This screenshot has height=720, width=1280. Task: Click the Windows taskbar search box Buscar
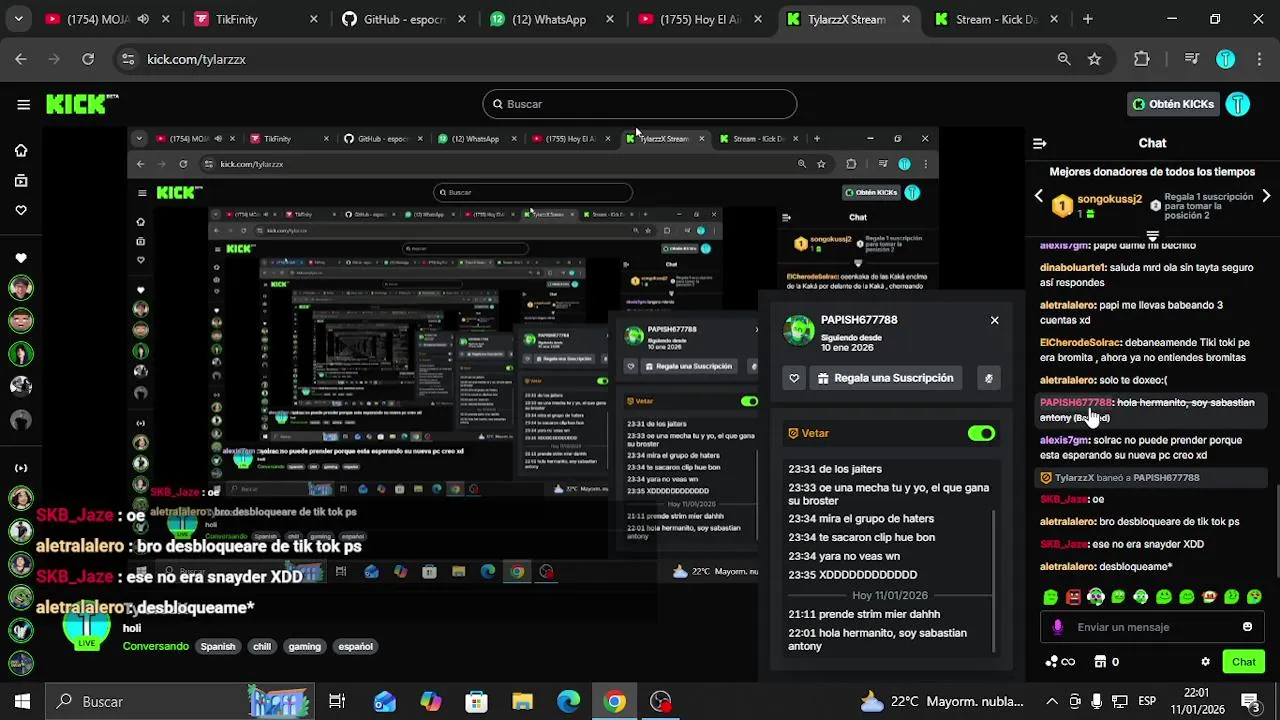point(180,701)
